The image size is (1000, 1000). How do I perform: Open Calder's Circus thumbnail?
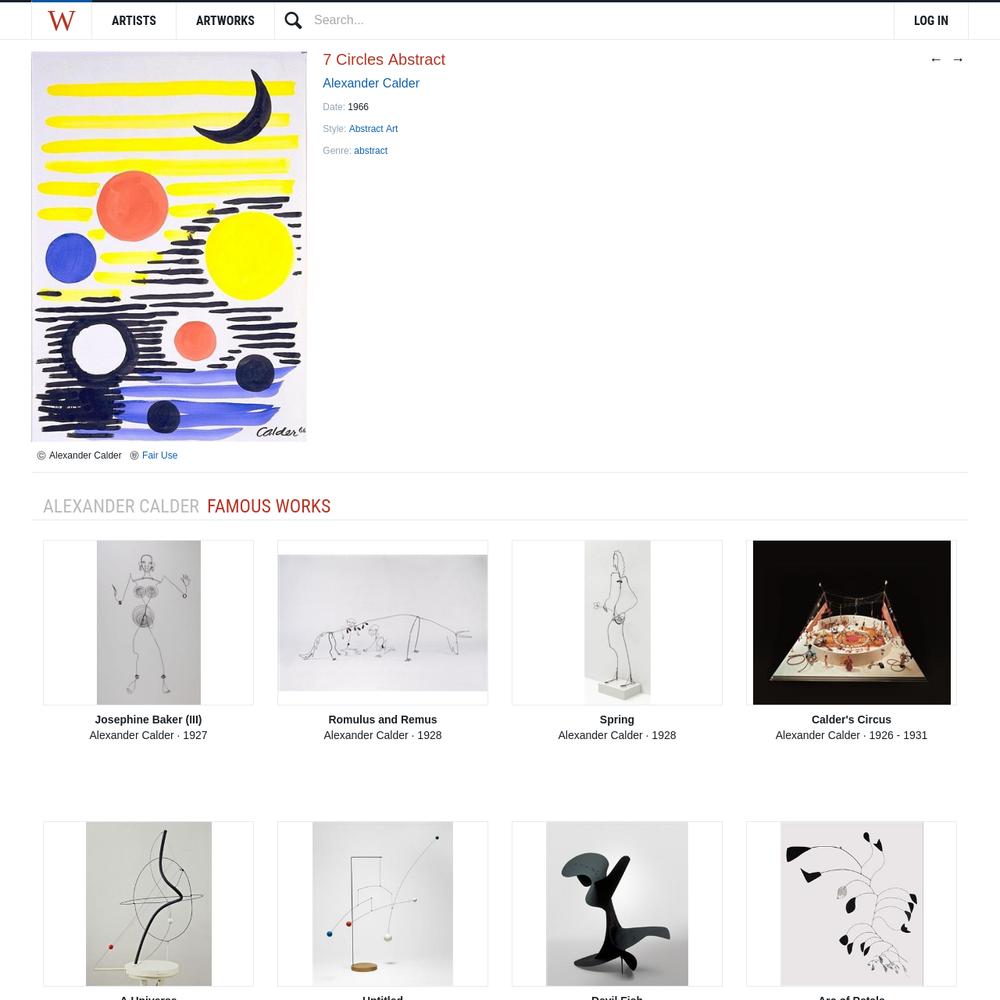tap(851, 622)
